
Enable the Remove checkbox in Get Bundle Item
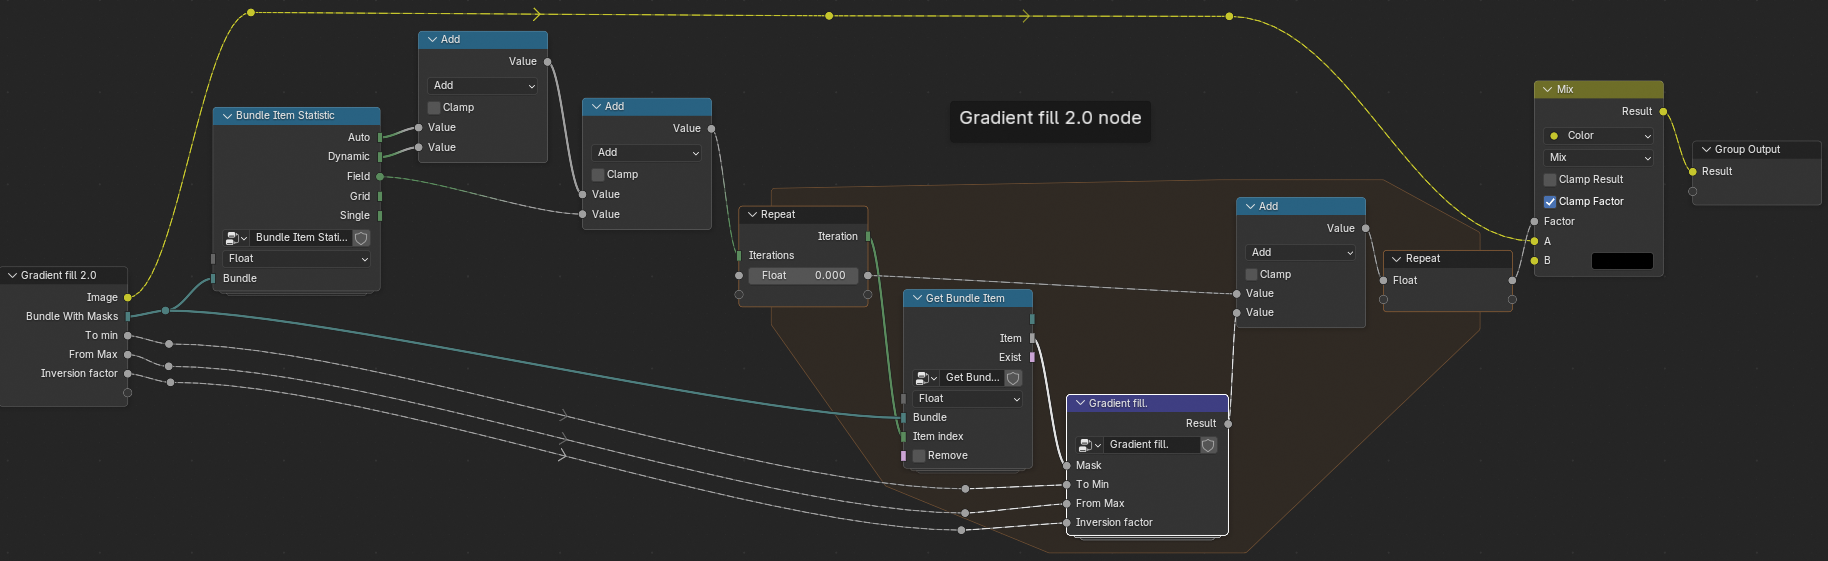coord(919,455)
